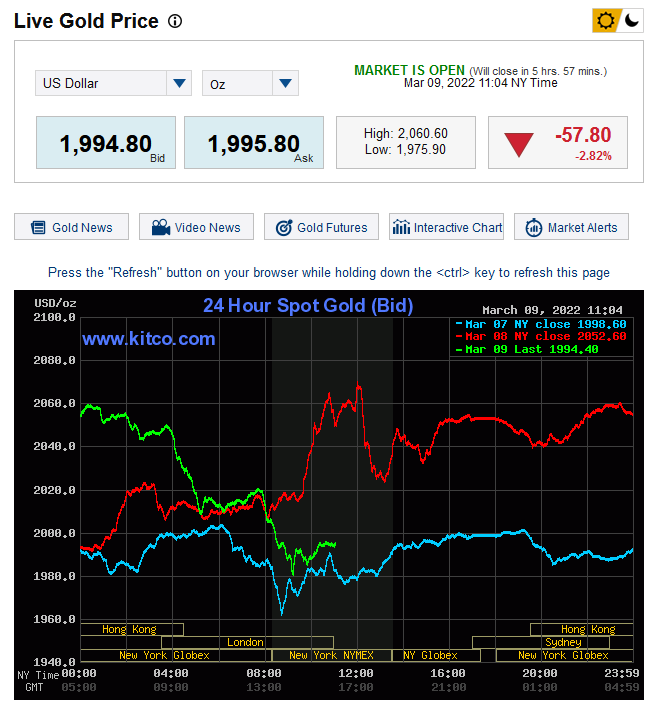Open Gold News button
Viewport: 651px width, 703px height.
(x=71, y=227)
